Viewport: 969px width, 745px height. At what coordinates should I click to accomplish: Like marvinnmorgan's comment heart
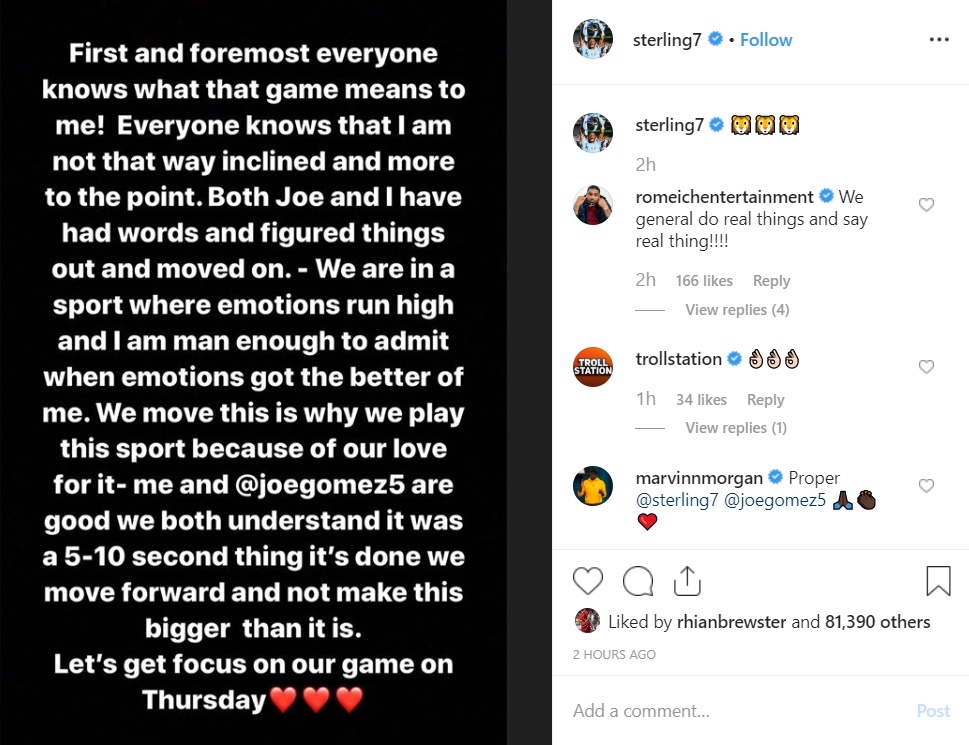pyautogui.click(x=926, y=486)
